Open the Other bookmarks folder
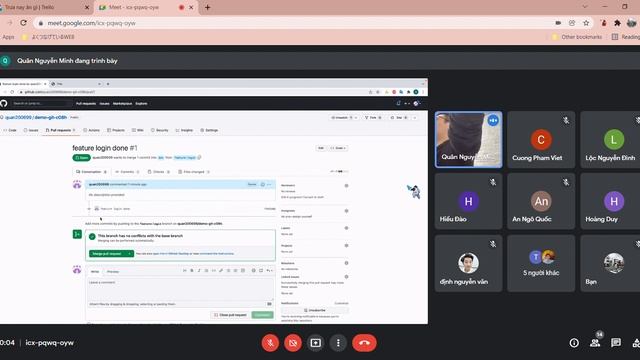 pyautogui.click(x=577, y=37)
